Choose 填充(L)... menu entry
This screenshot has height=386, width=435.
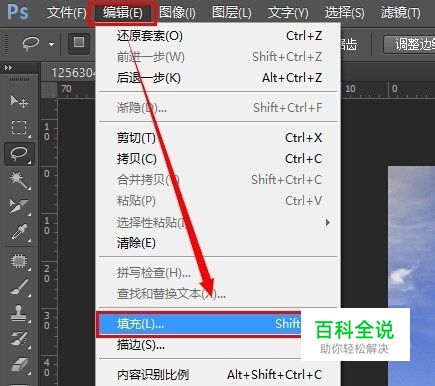coord(199,324)
